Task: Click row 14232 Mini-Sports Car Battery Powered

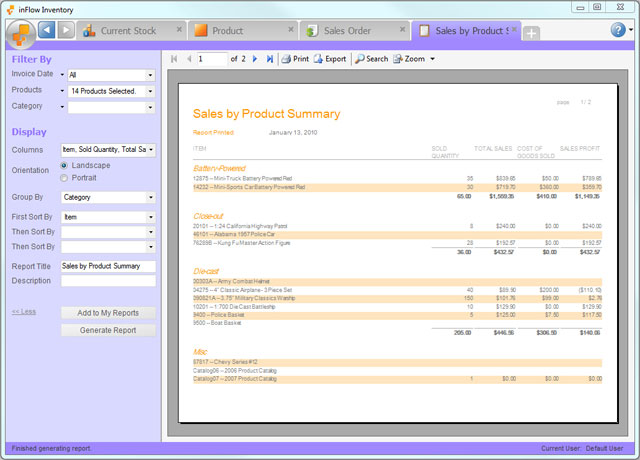Action: (x=397, y=187)
